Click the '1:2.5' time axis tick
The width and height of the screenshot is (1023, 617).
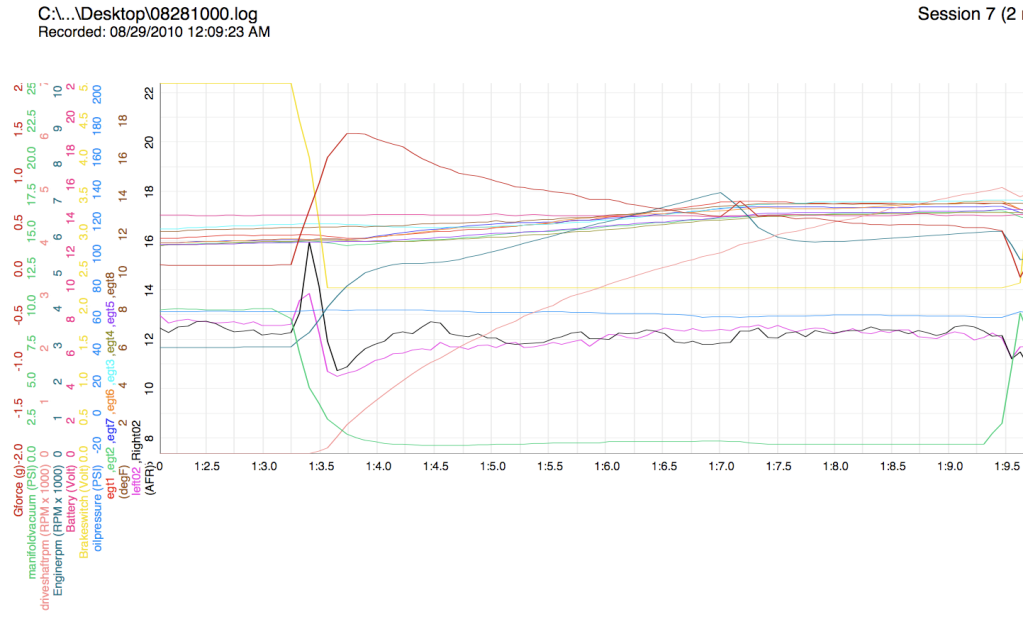point(207,466)
